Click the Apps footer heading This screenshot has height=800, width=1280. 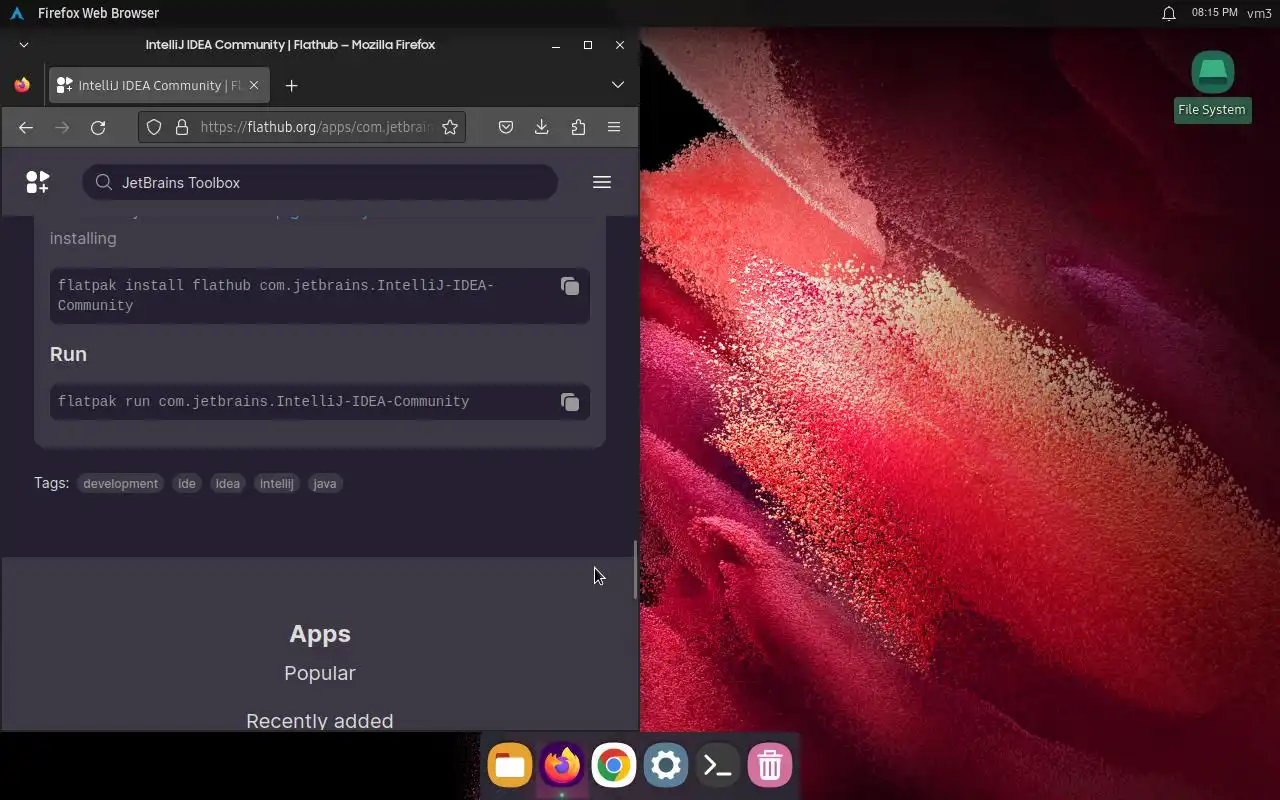click(320, 634)
